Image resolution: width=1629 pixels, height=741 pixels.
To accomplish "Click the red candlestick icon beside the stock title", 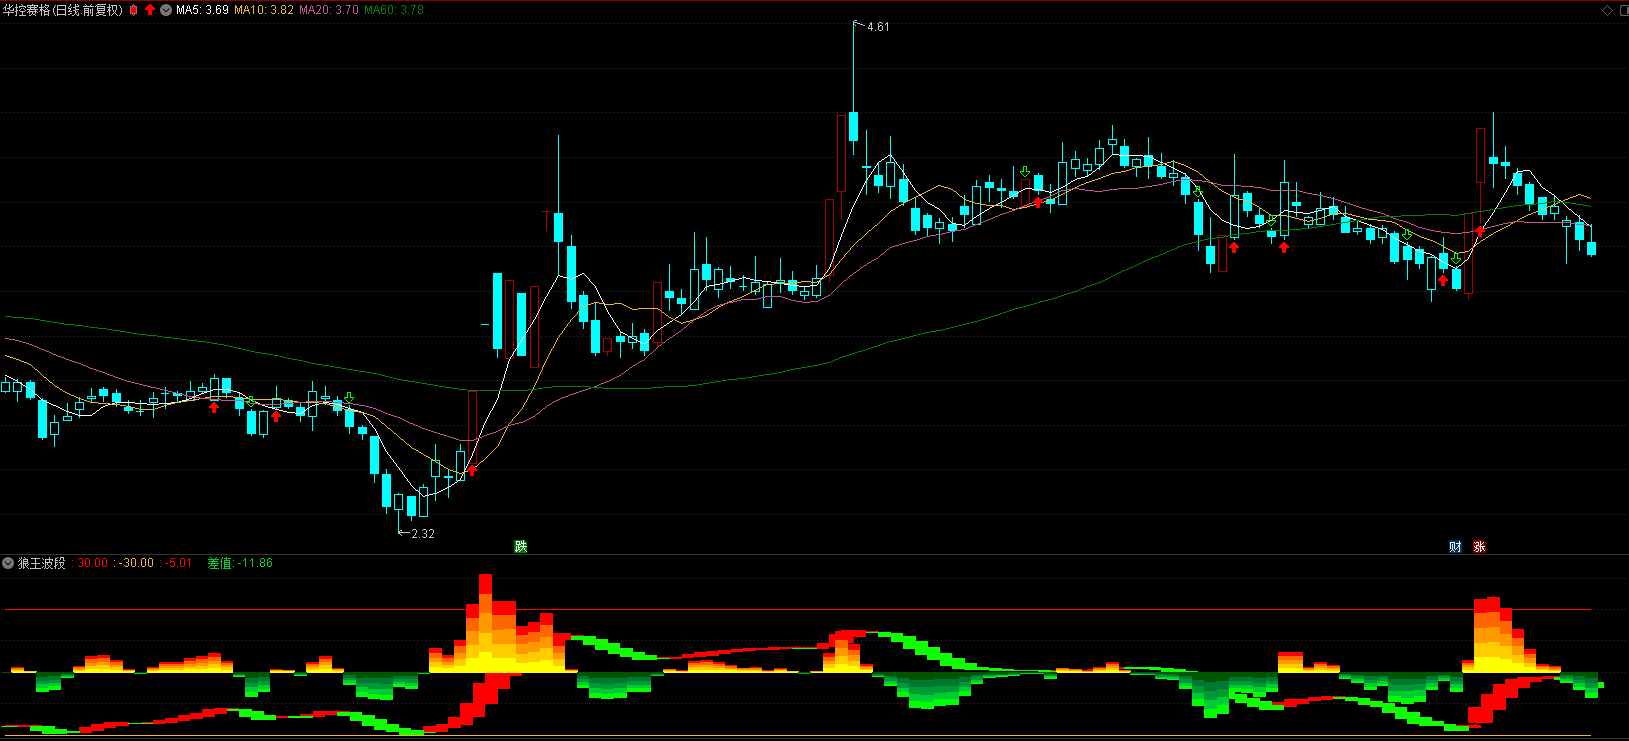I will click(133, 10).
